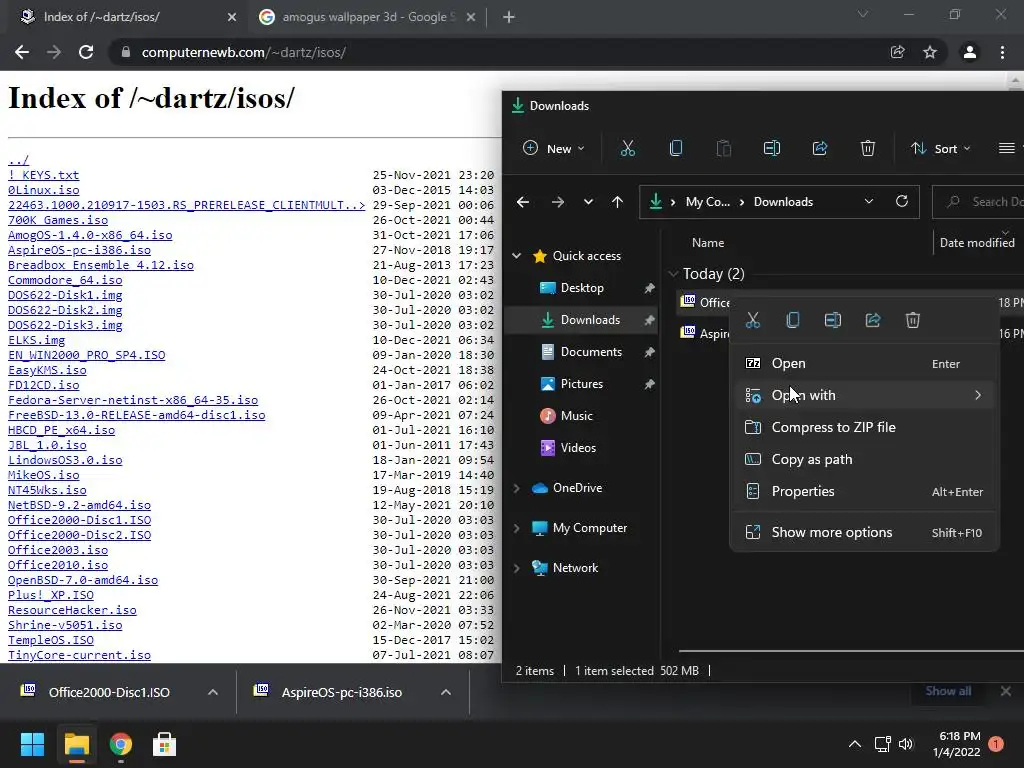This screenshot has width=1024, height=768.
Task: Click the Share icon in context menu
Action: pos(873,320)
